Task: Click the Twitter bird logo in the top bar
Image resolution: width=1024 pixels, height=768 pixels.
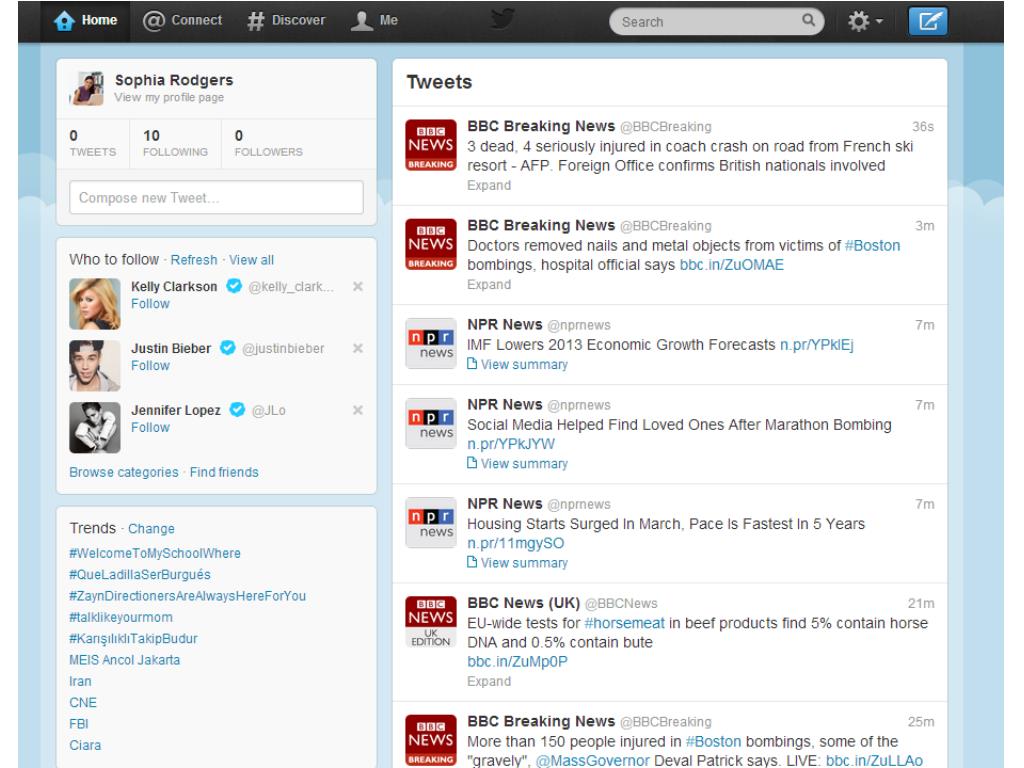Action: pos(502,20)
